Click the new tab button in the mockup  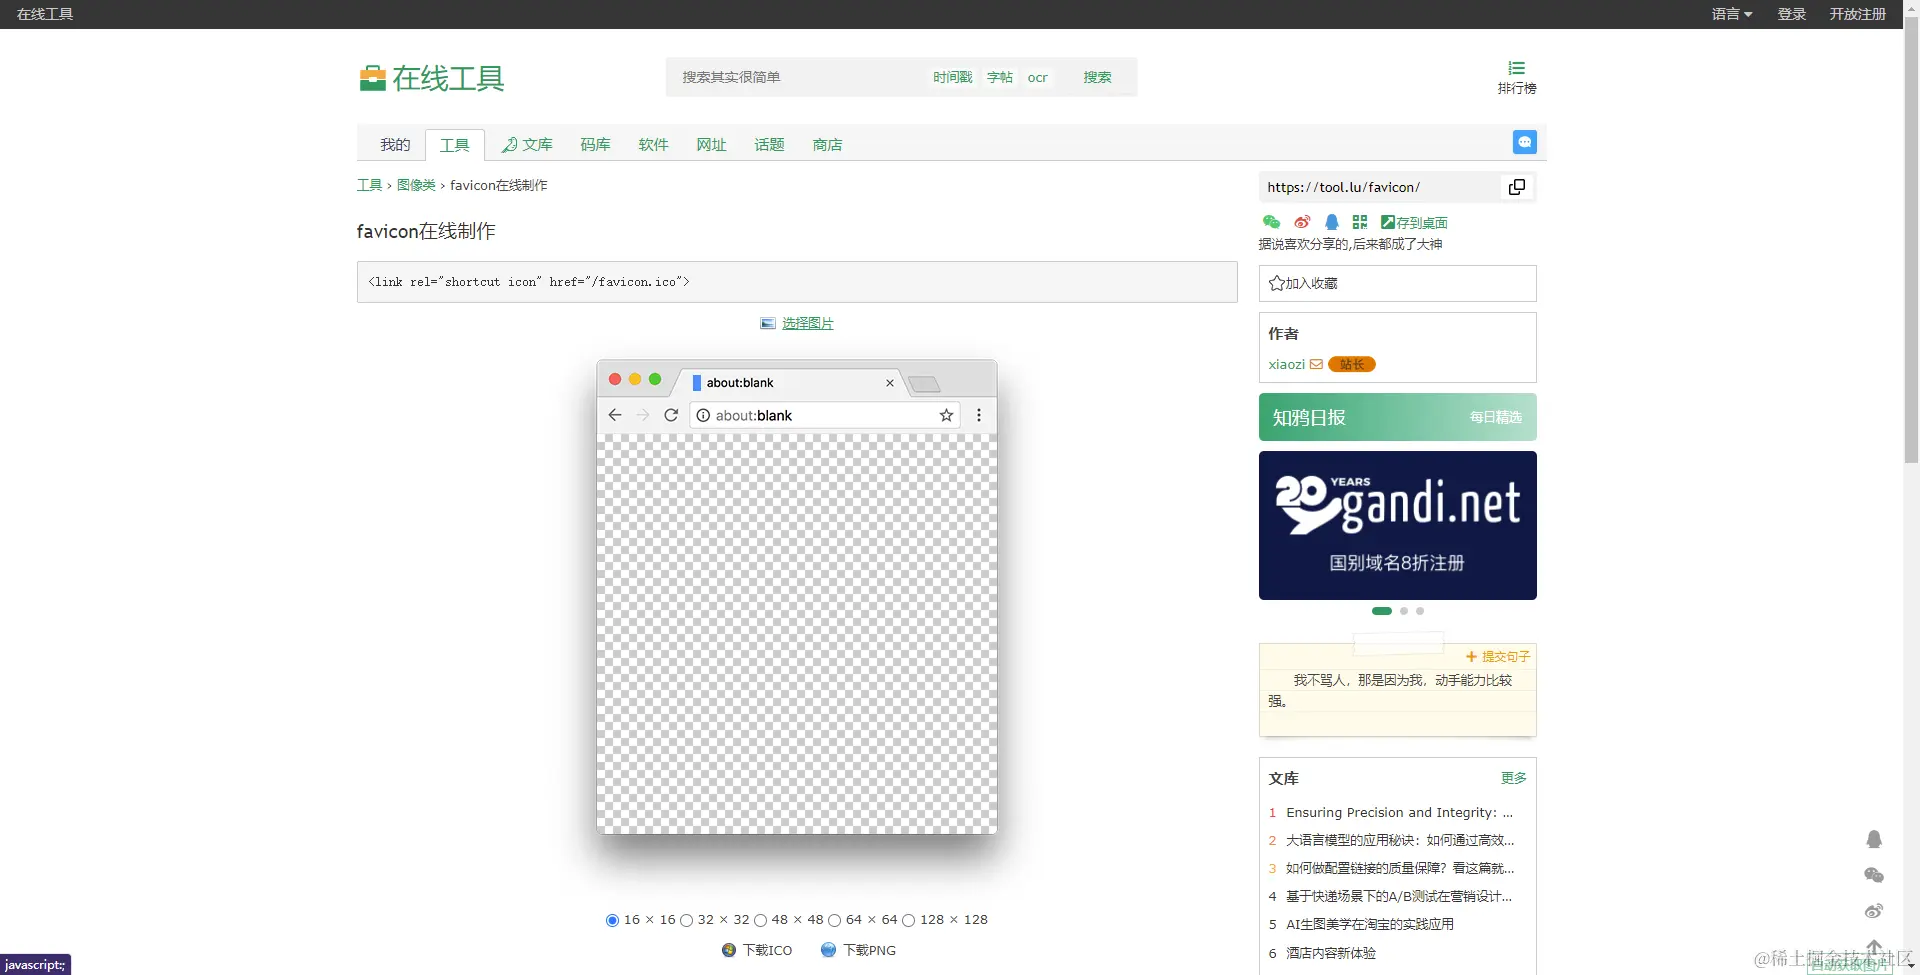point(924,384)
